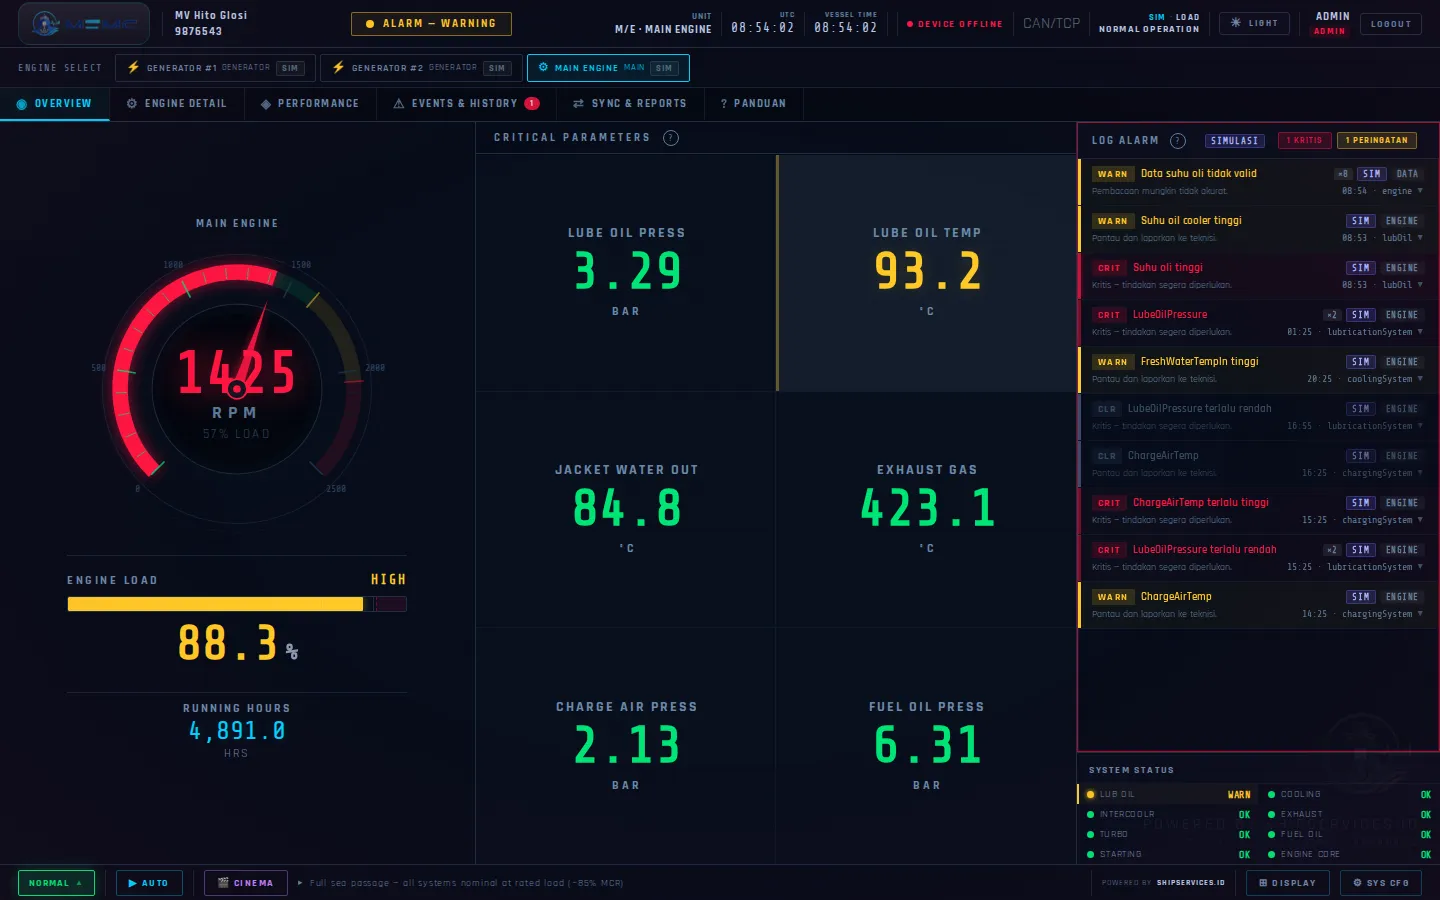Select the Exhaust Gas parameter card

[926, 509]
